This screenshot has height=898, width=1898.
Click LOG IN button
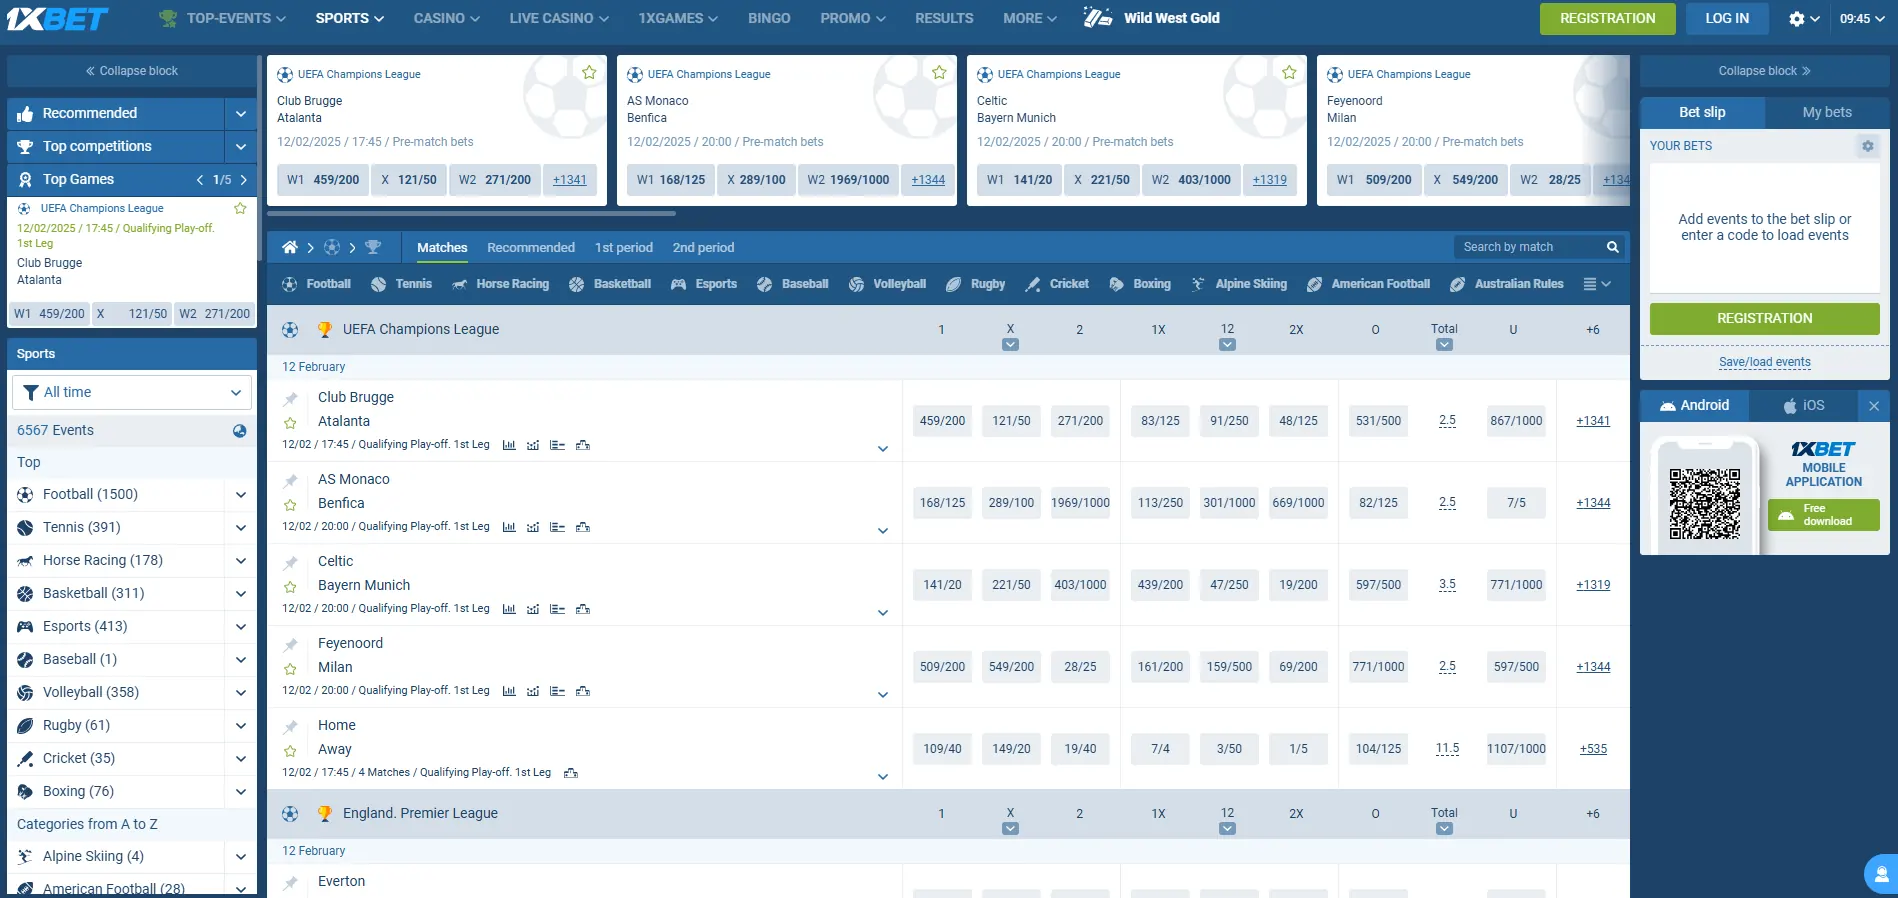click(x=1727, y=18)
